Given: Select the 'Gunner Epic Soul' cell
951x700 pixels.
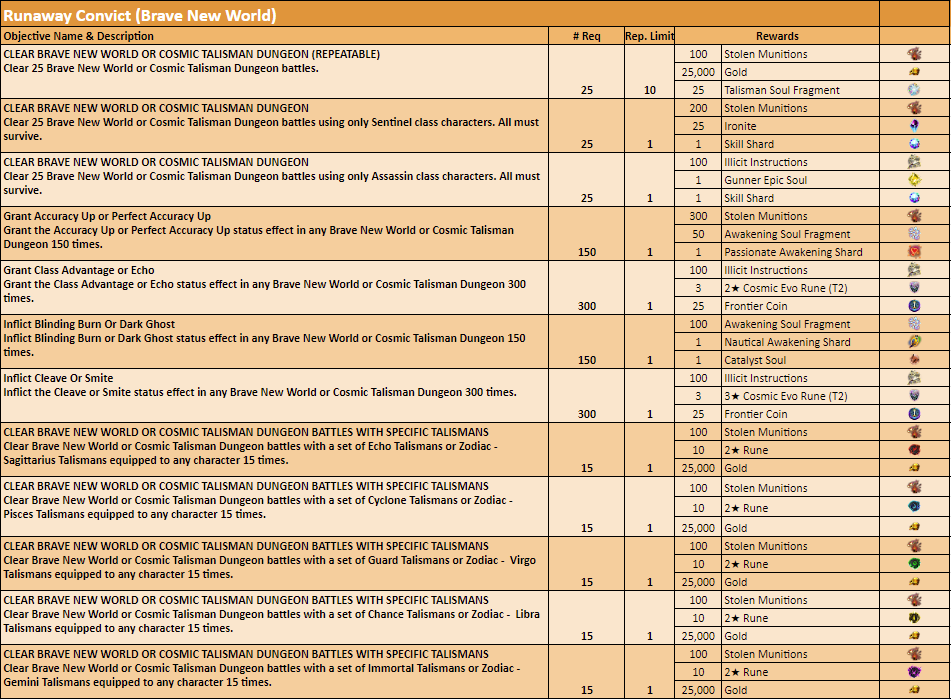Looking at the screenshot, I should click(x=800, y=180).
